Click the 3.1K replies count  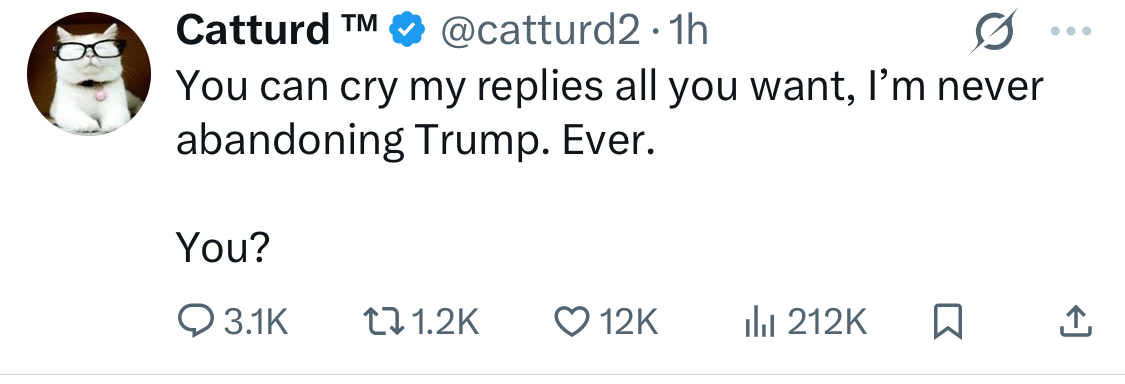click(x=256, y=321)
